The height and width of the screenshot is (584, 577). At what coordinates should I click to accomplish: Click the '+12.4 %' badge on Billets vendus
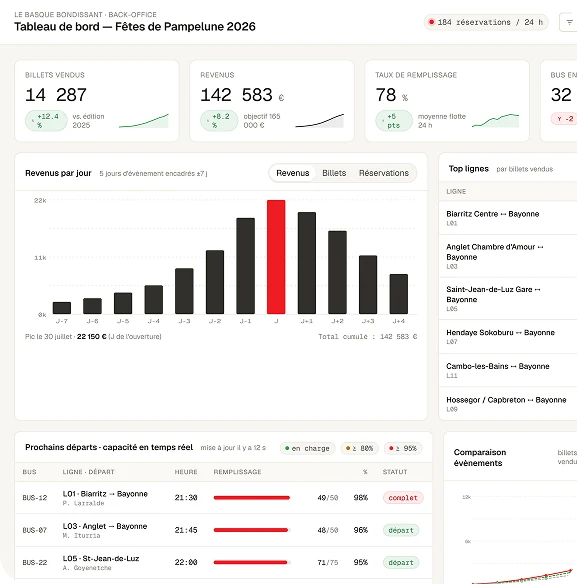46,121
